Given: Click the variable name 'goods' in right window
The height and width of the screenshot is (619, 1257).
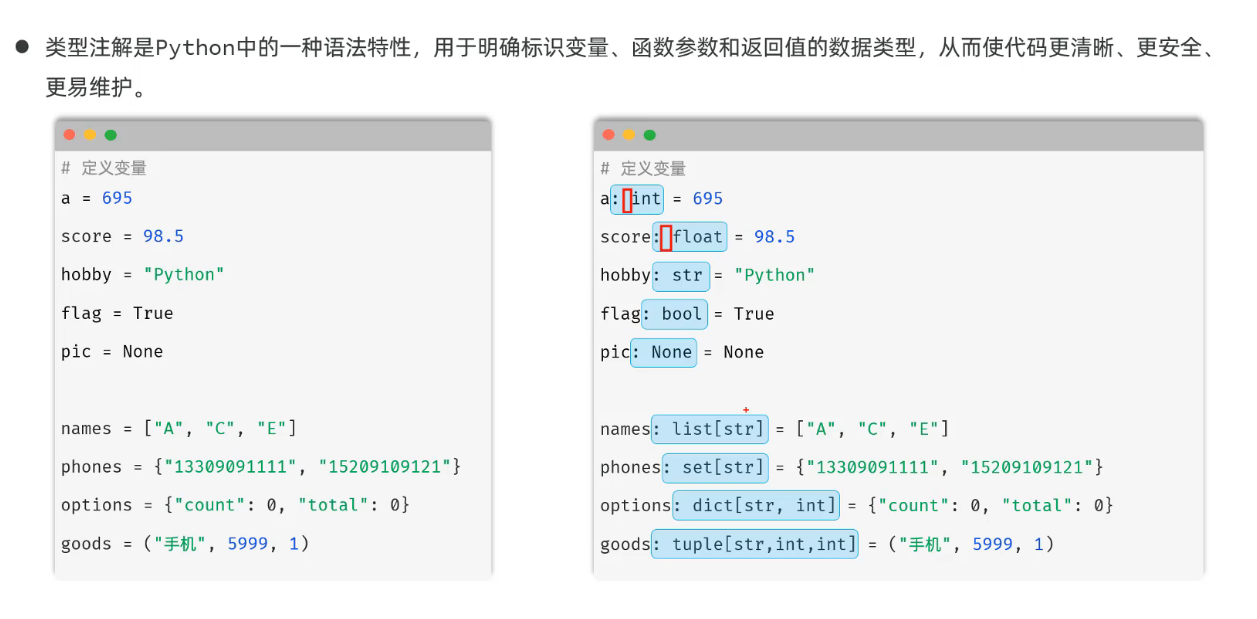Looking at the screenshot, I should [x=626, y=544].
